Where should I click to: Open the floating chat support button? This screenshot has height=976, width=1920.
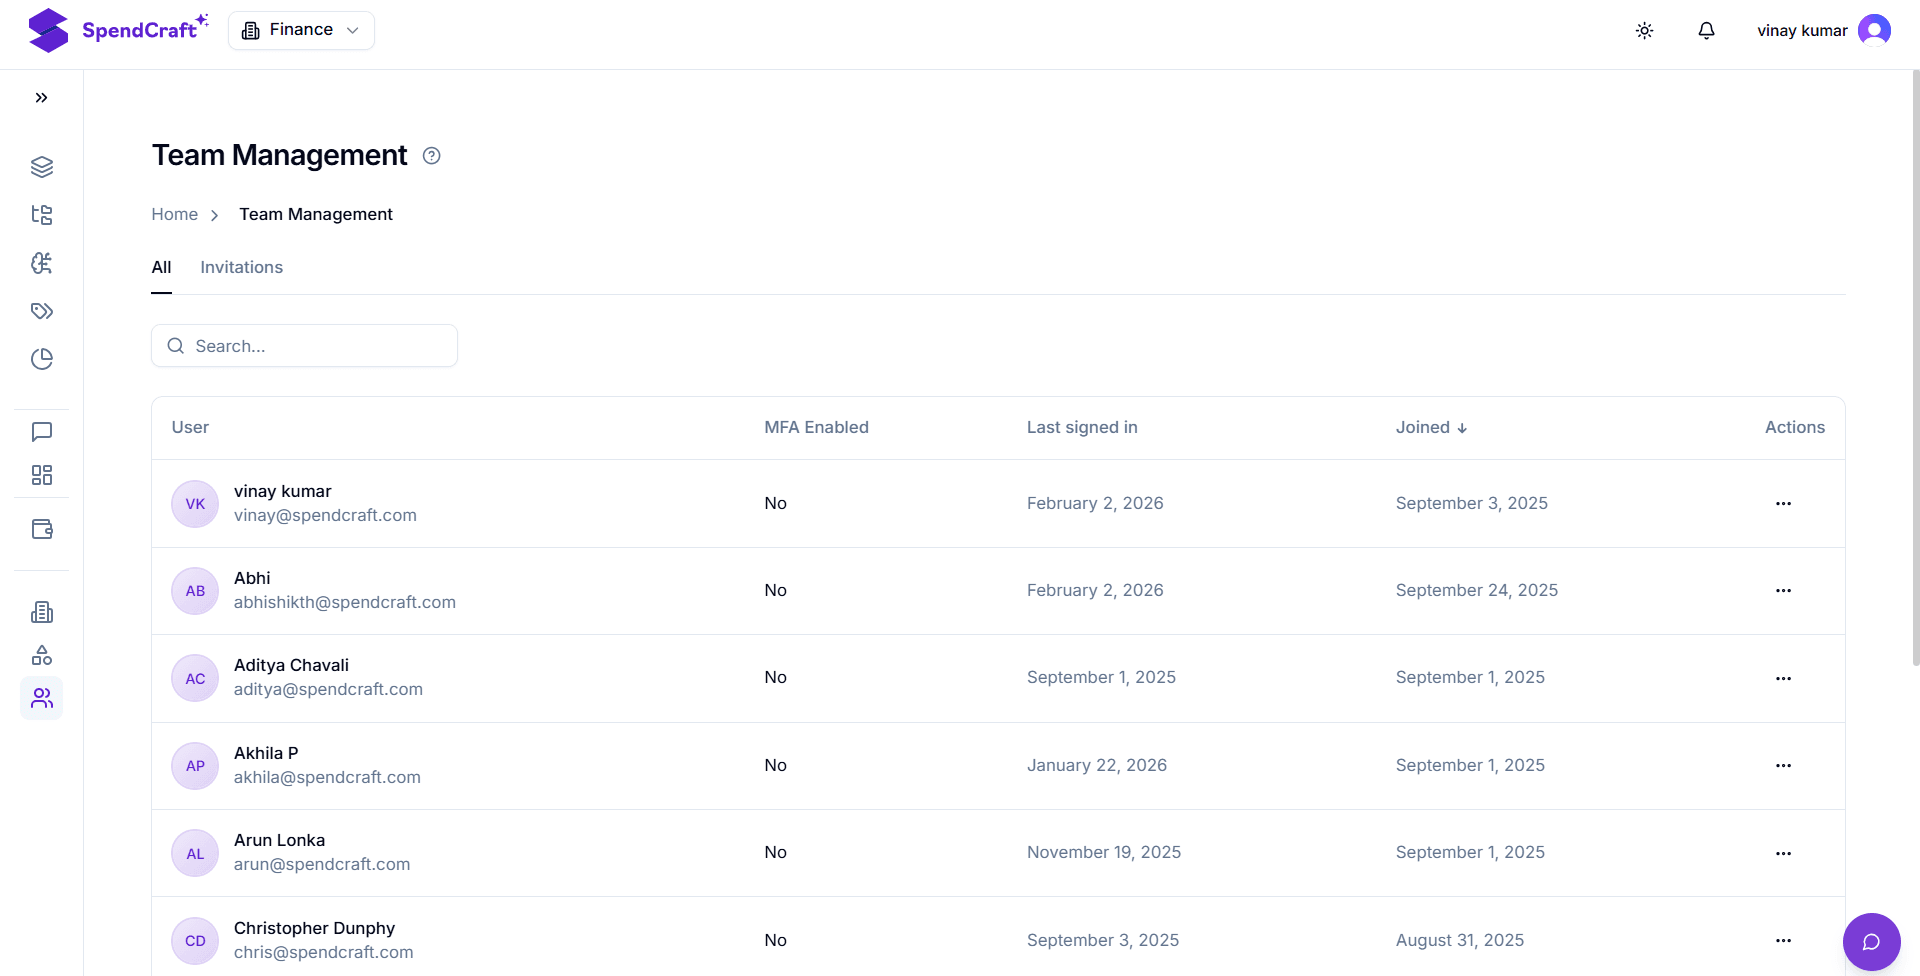point(1871,941)
